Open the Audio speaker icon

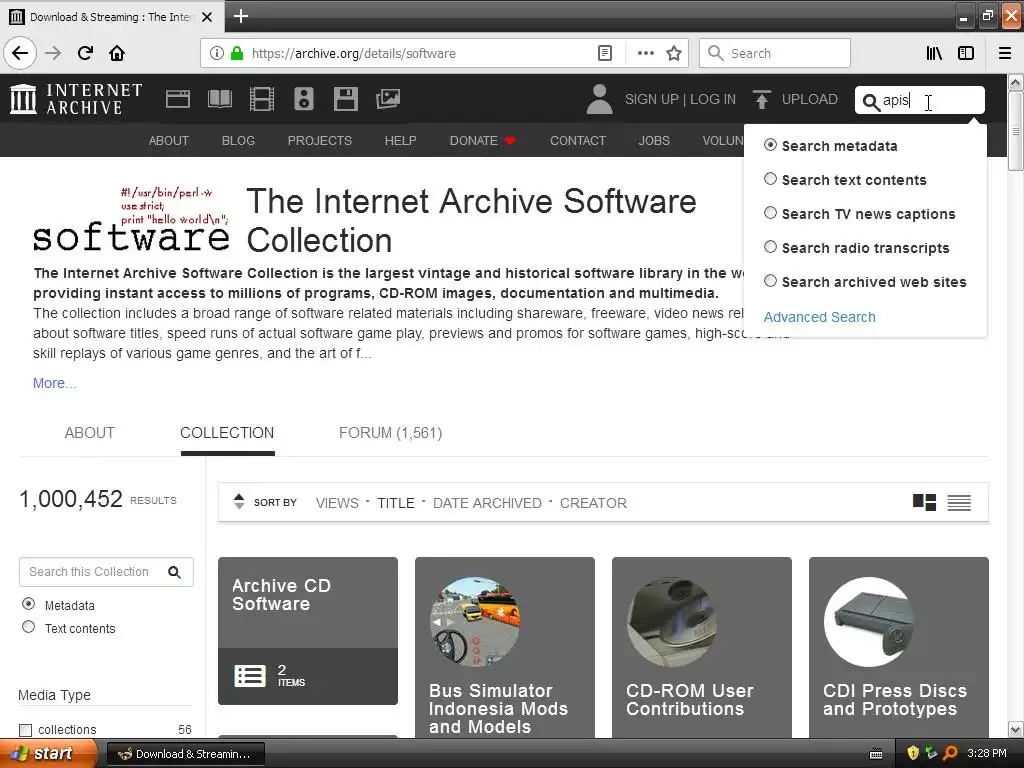(304, 99)
